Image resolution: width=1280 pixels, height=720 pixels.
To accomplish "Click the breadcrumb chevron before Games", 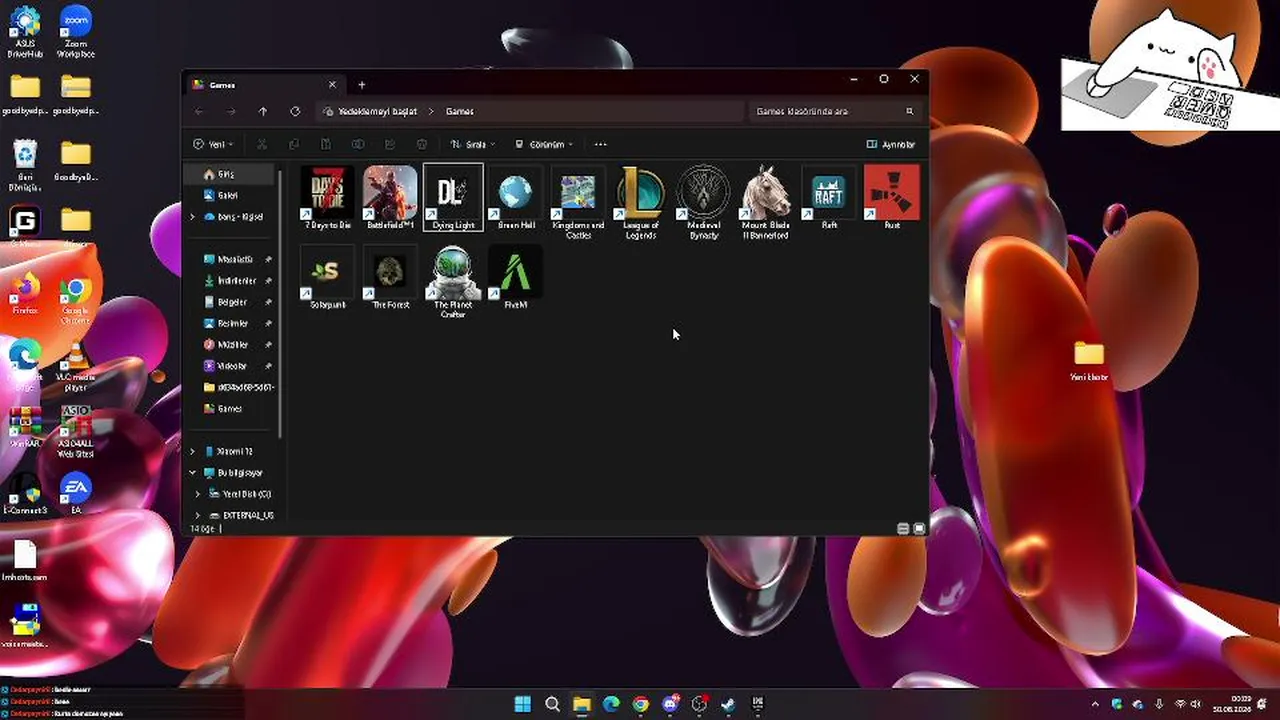I will [x=432, y=111].
